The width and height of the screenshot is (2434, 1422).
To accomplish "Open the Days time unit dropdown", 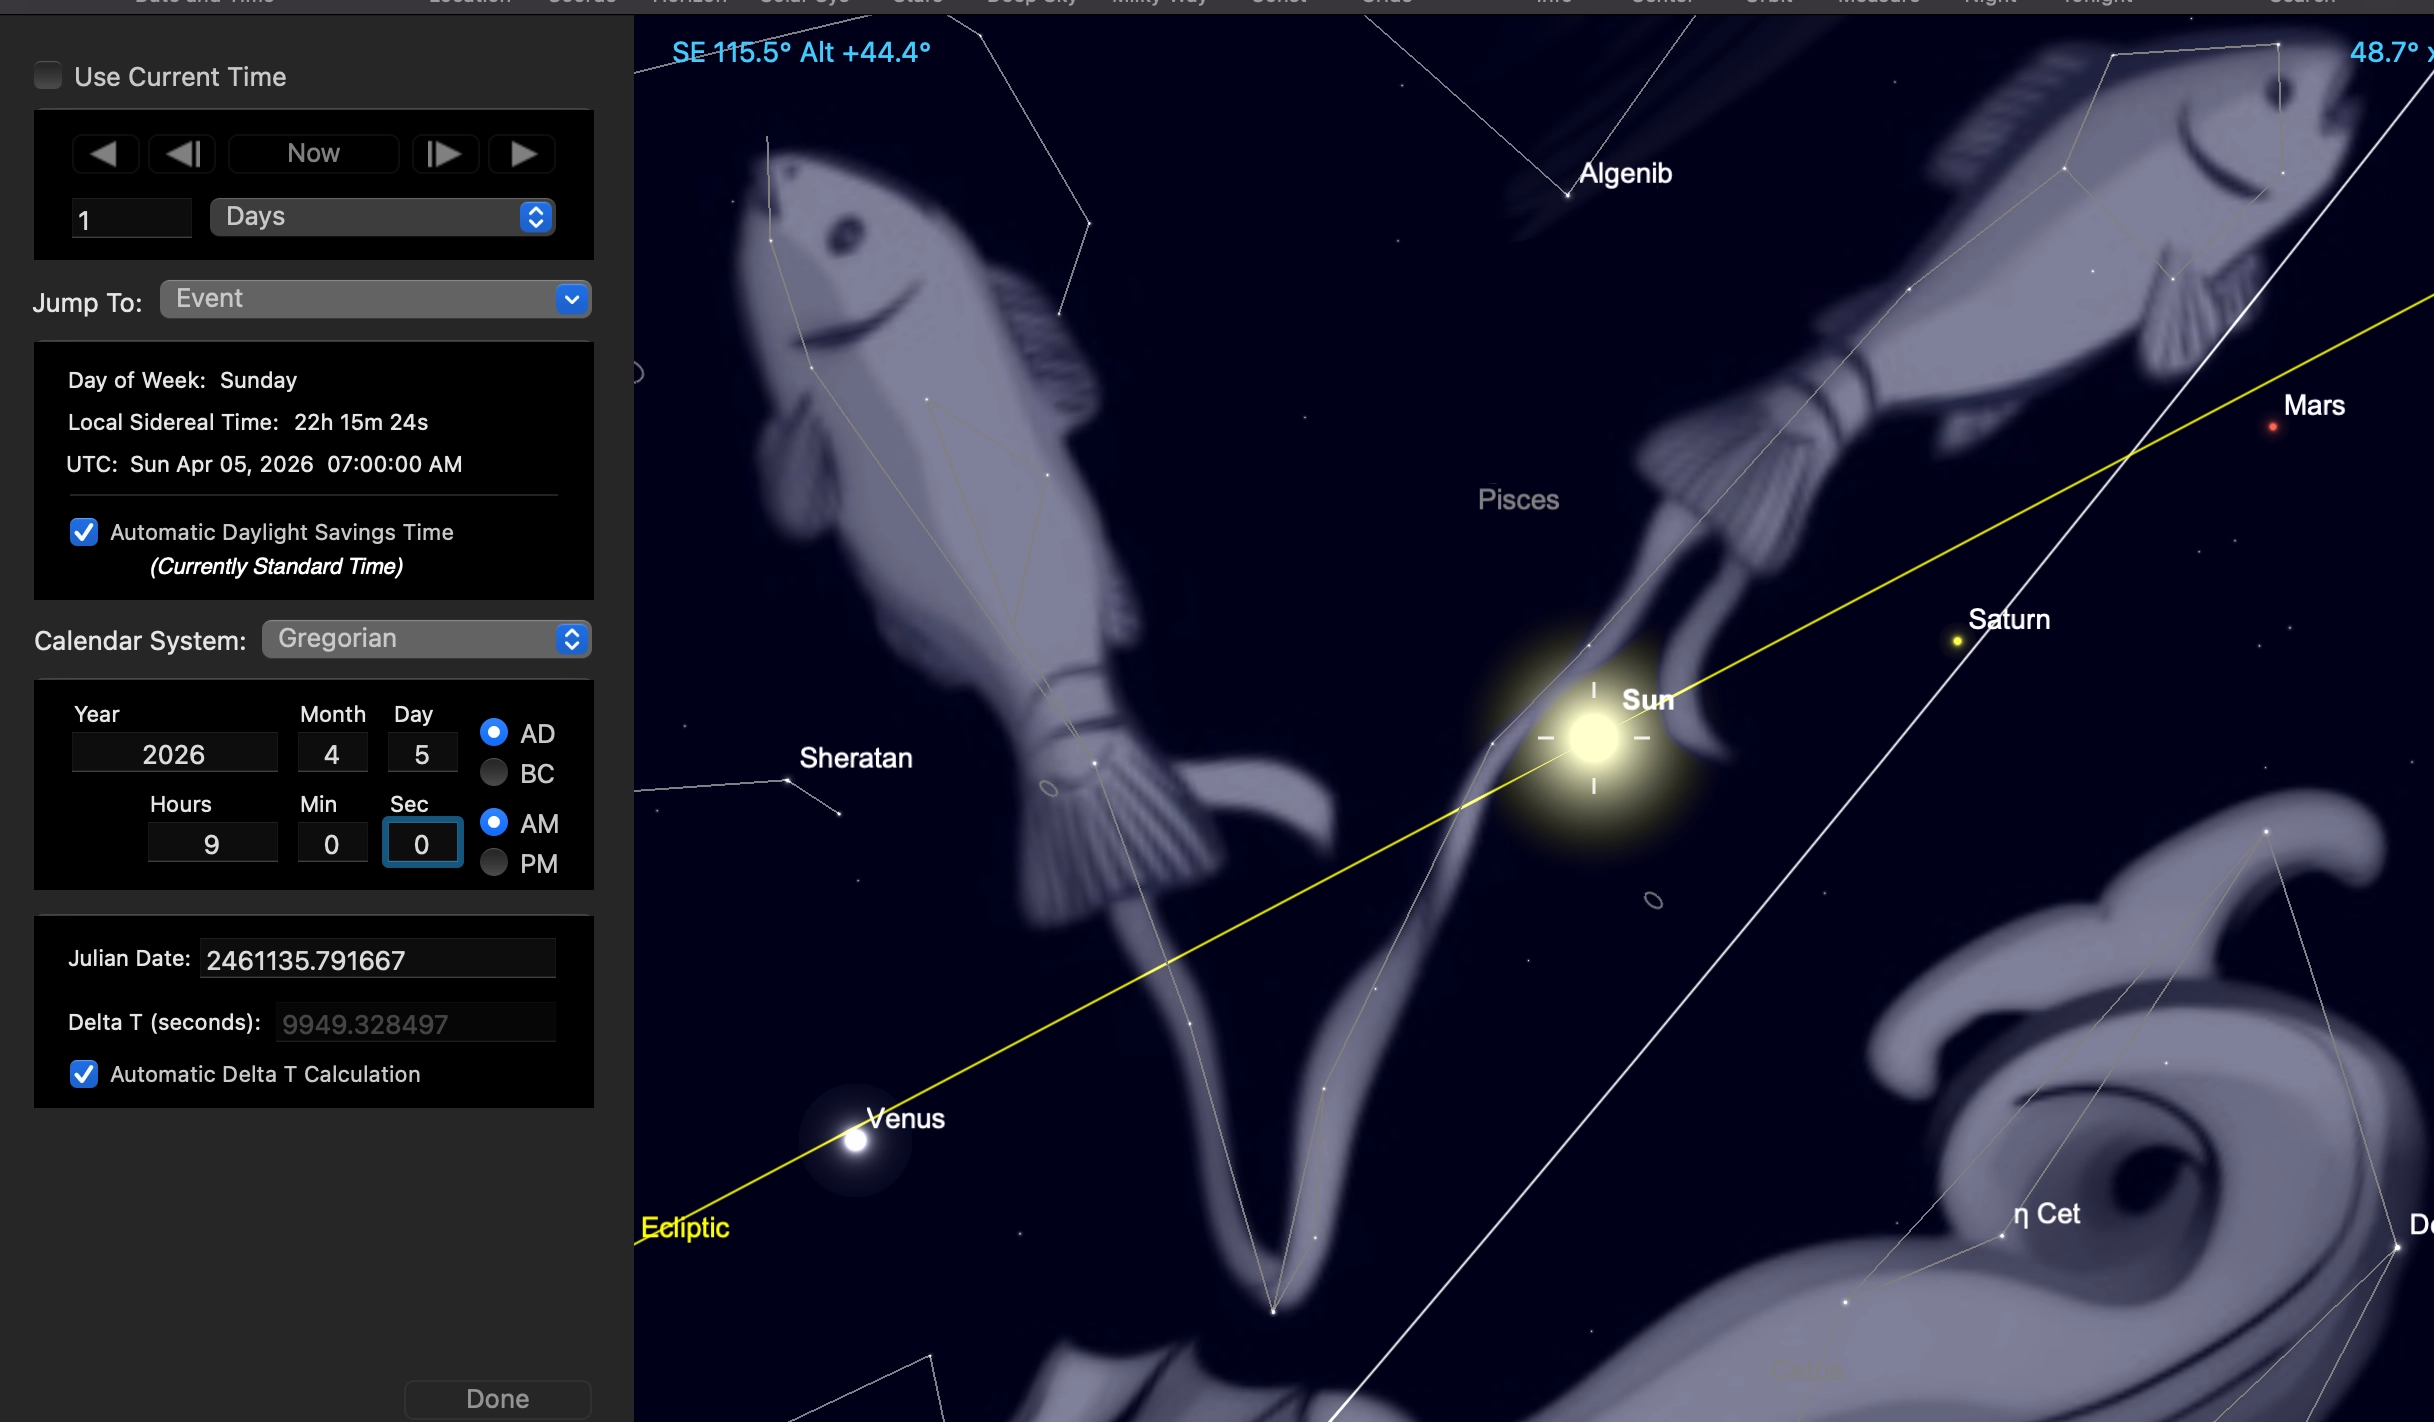I will pos(382,217).
